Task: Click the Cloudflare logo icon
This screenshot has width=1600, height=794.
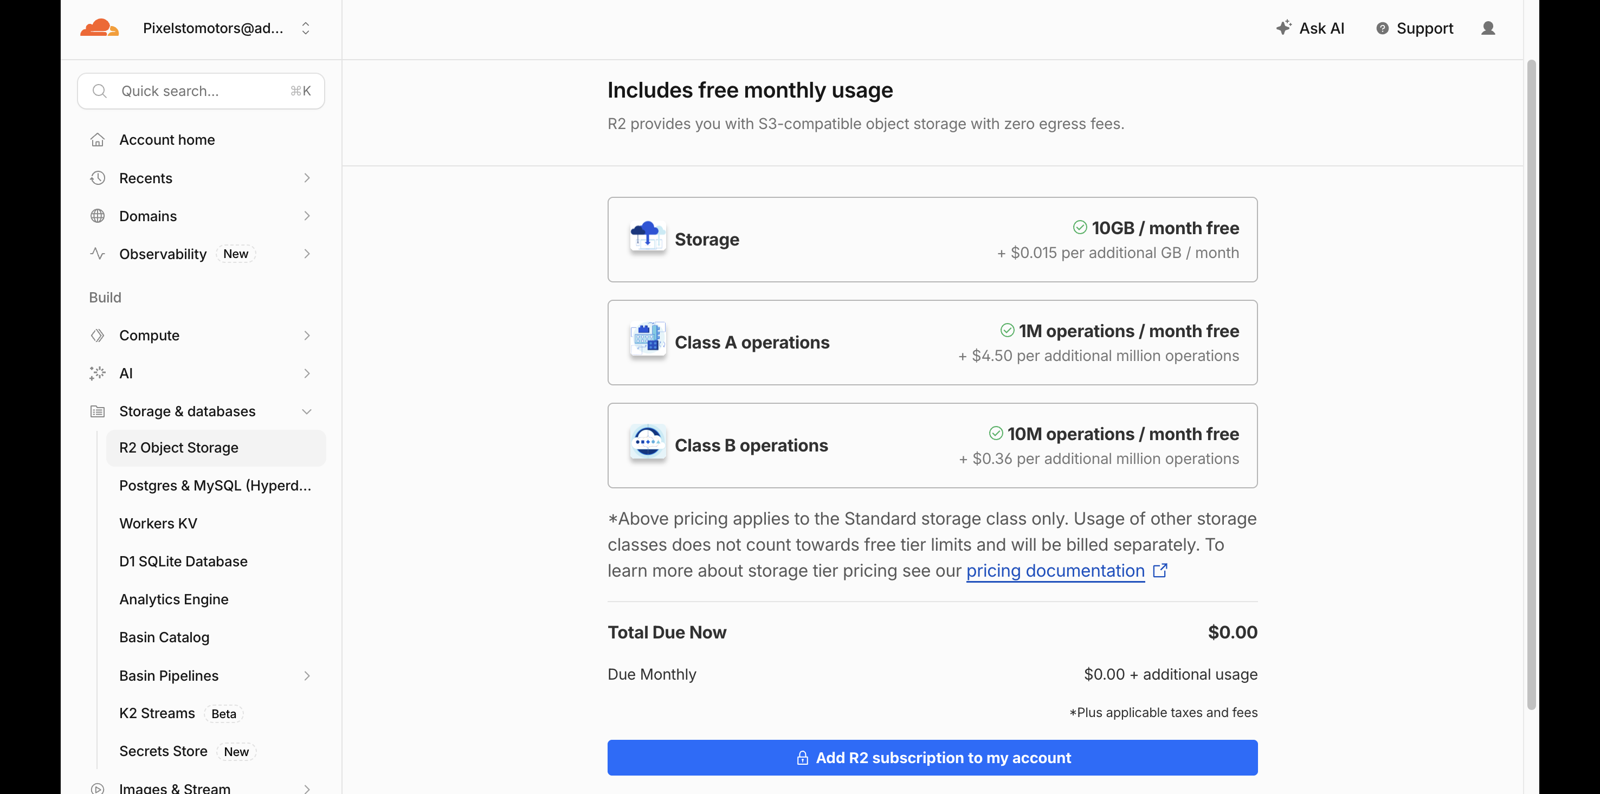Action: pos(100,28)
